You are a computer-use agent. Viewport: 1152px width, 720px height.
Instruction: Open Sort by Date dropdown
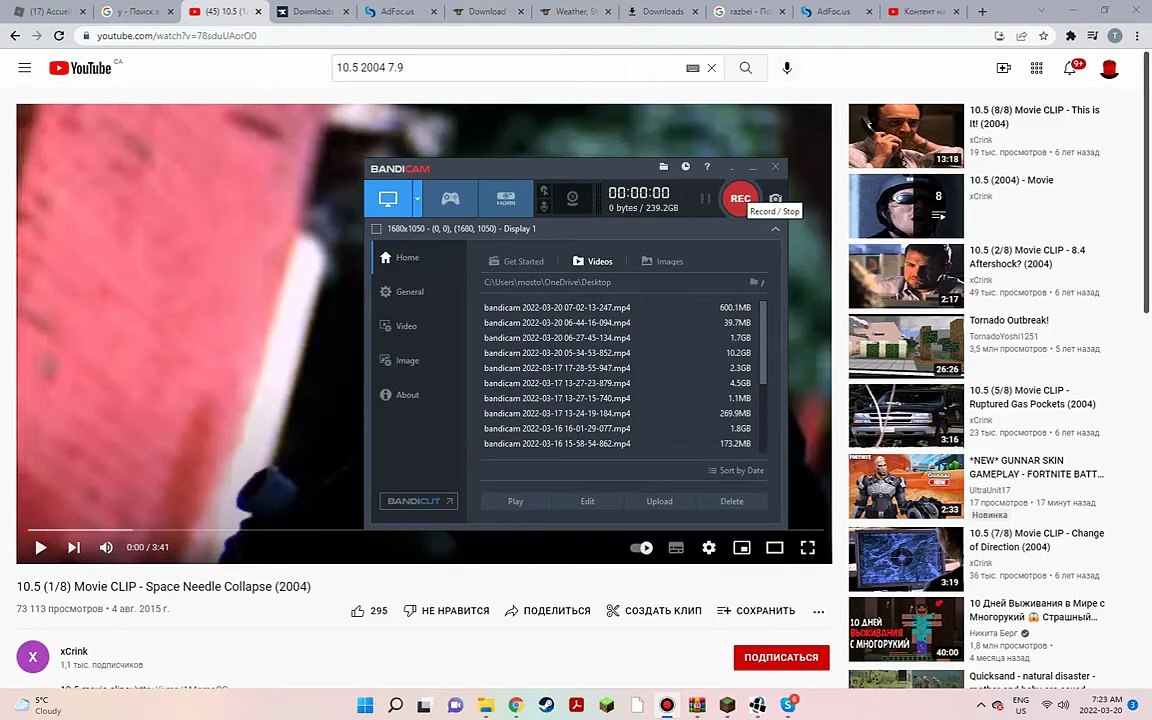[x=736, y=471]
